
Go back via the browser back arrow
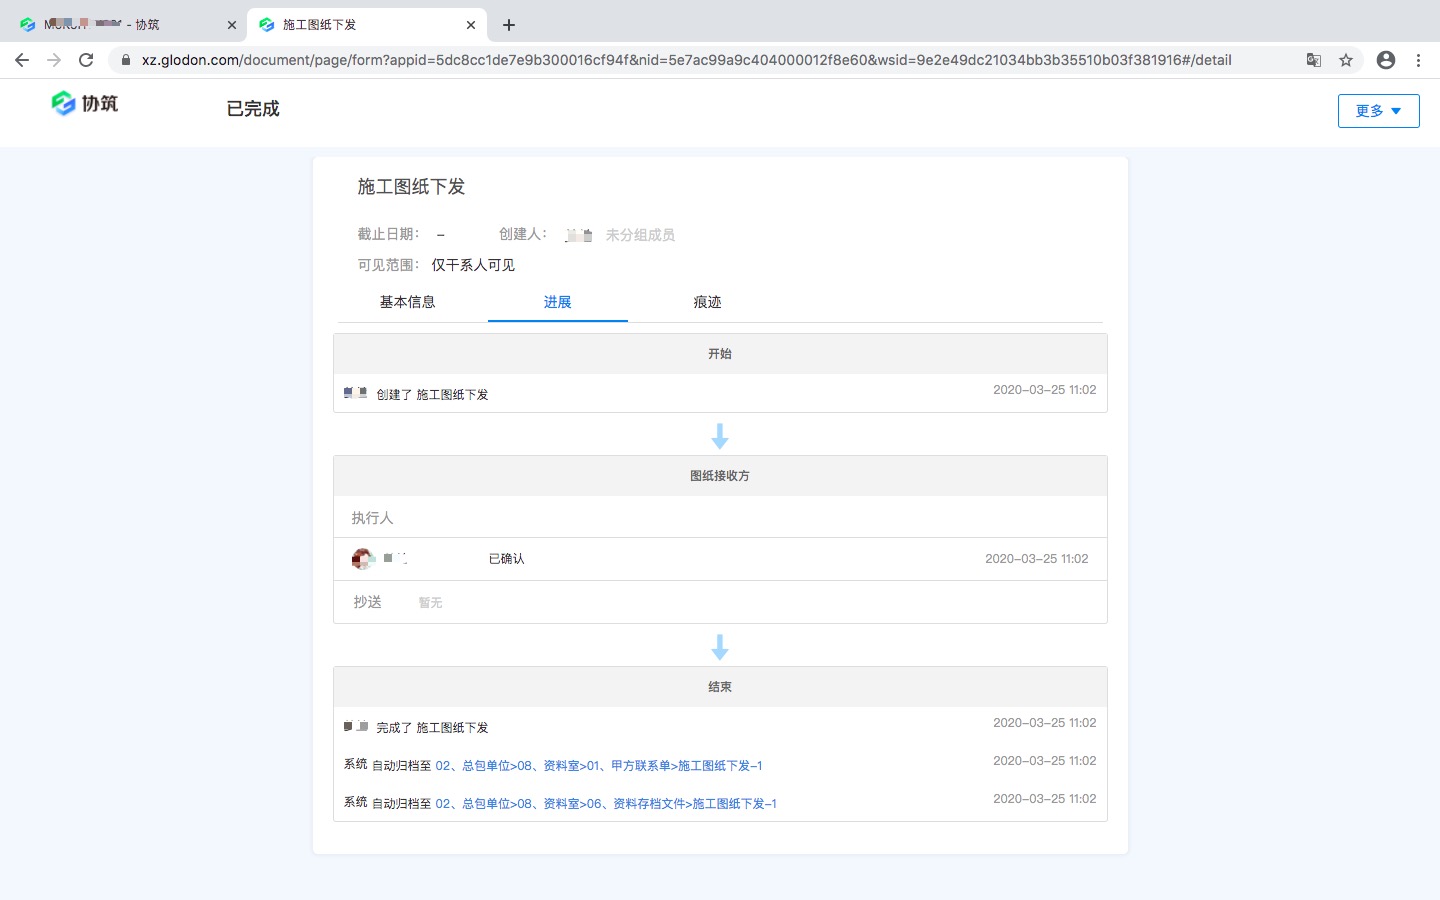point(22,59)
